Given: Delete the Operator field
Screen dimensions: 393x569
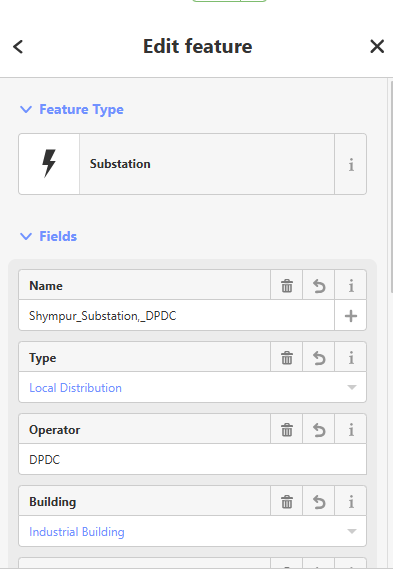Looking at the screenshot, I should [x=286, y=430].
